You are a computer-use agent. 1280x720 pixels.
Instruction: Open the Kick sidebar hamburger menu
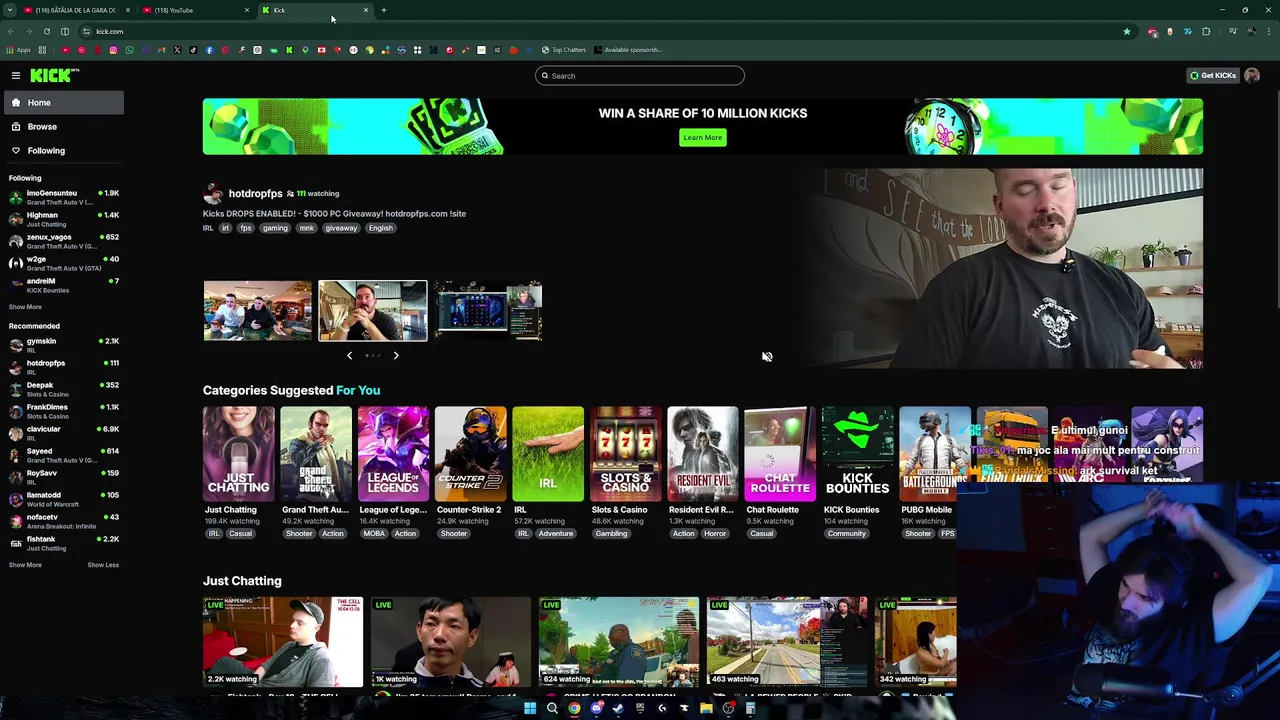point(16,75)
